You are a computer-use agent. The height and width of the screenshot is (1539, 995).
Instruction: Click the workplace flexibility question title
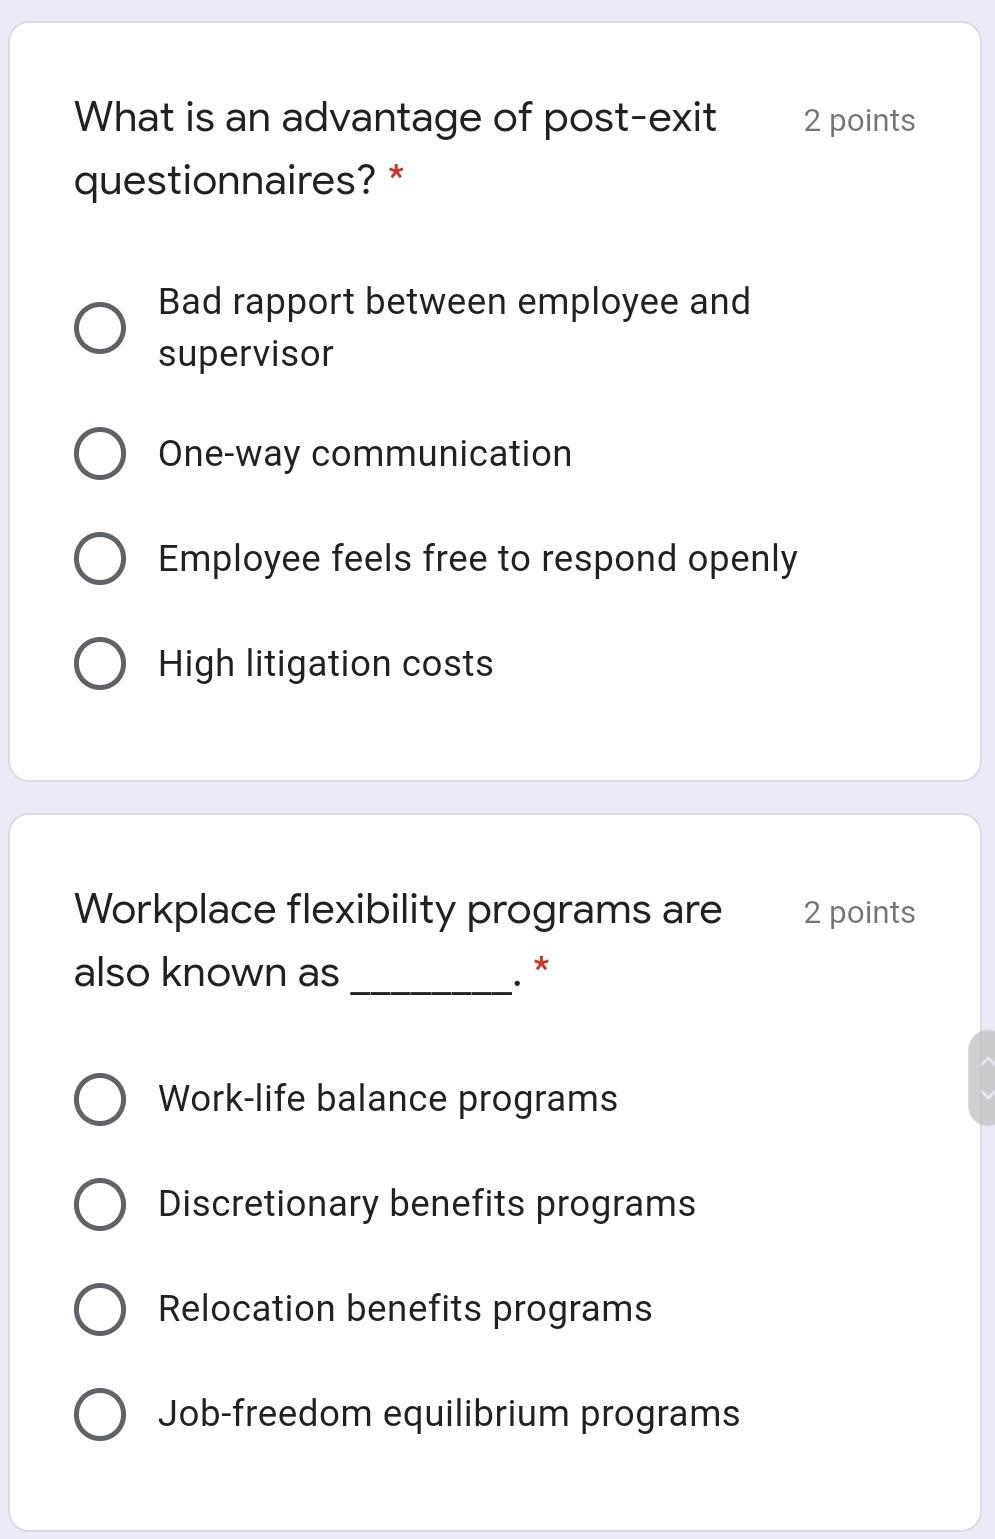pyautogui.click(x=398, y=940)
